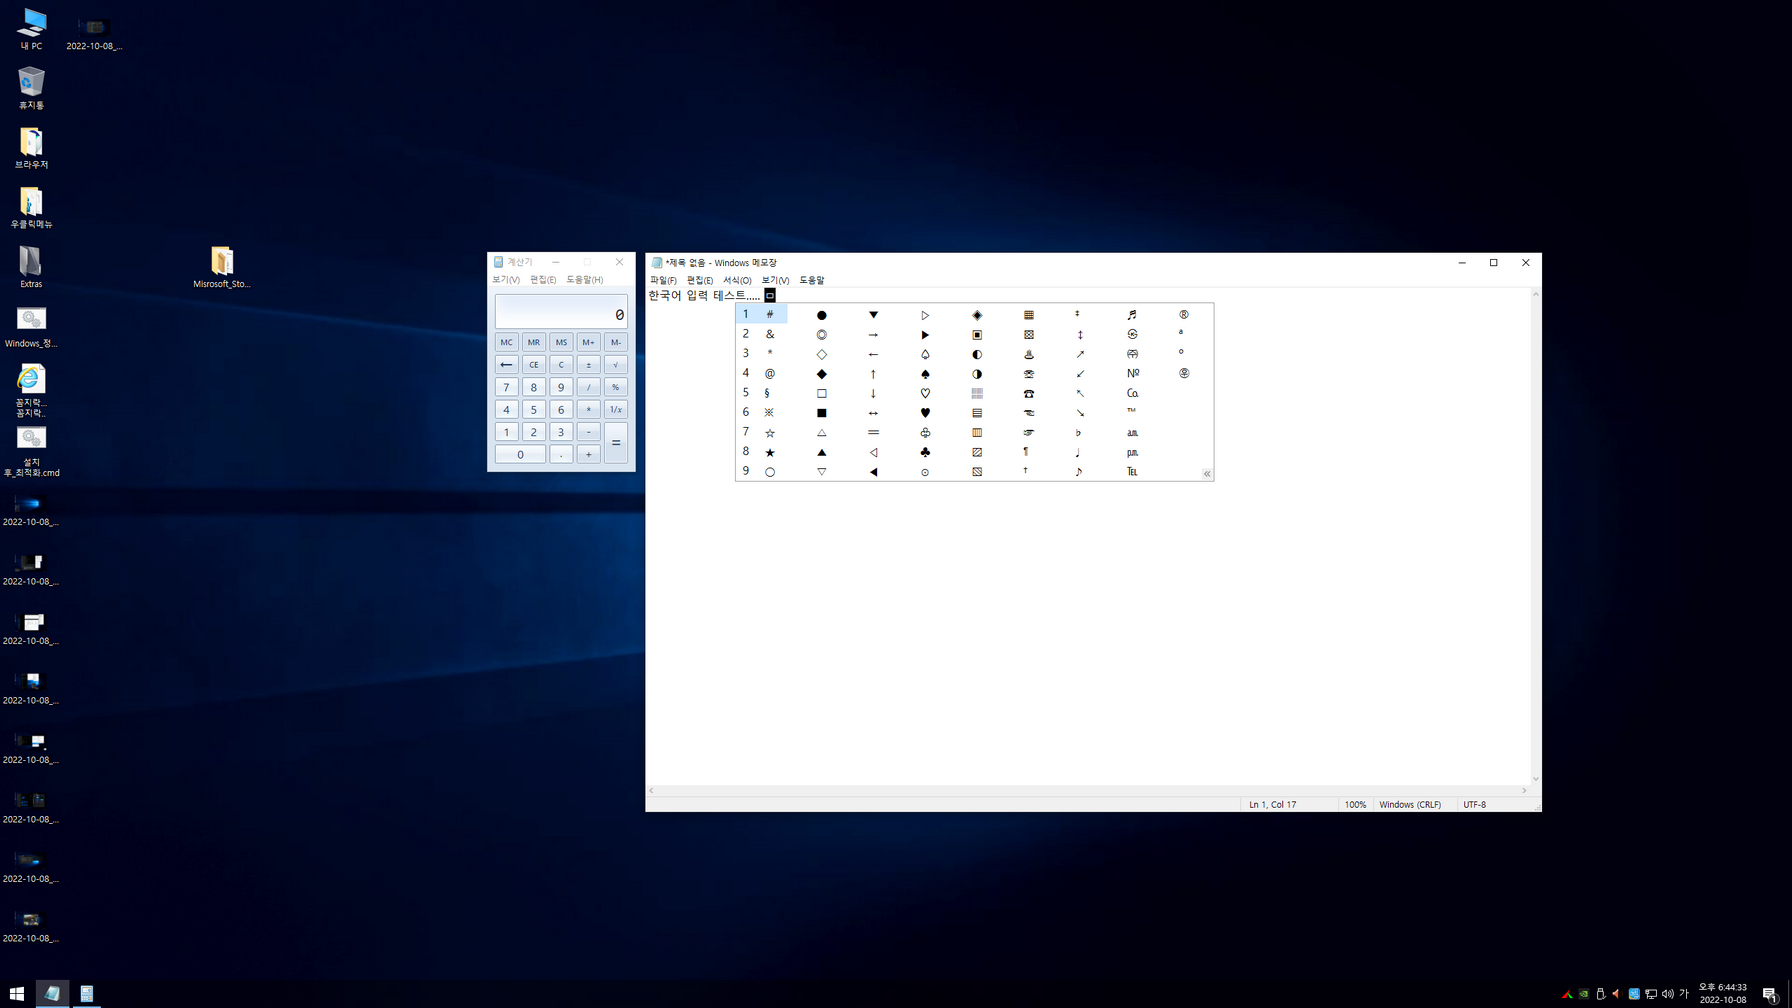Pick the registered trademark ® symbol
The image size is (1792, 1008).
(x=1183, y=315)
